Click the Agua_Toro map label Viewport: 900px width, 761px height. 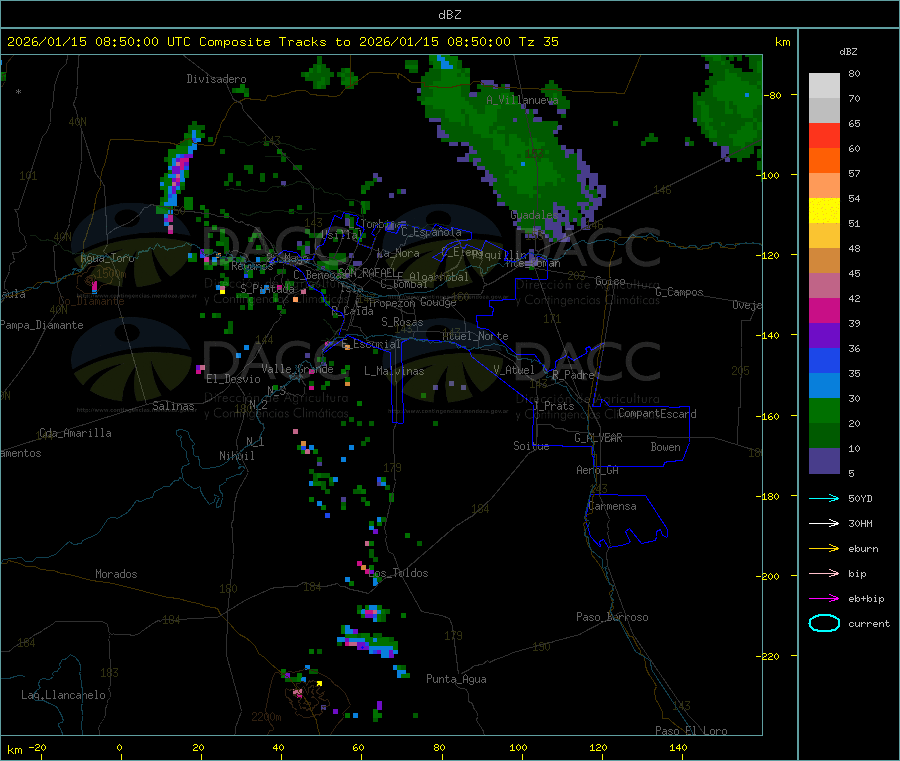coord(107,258)
